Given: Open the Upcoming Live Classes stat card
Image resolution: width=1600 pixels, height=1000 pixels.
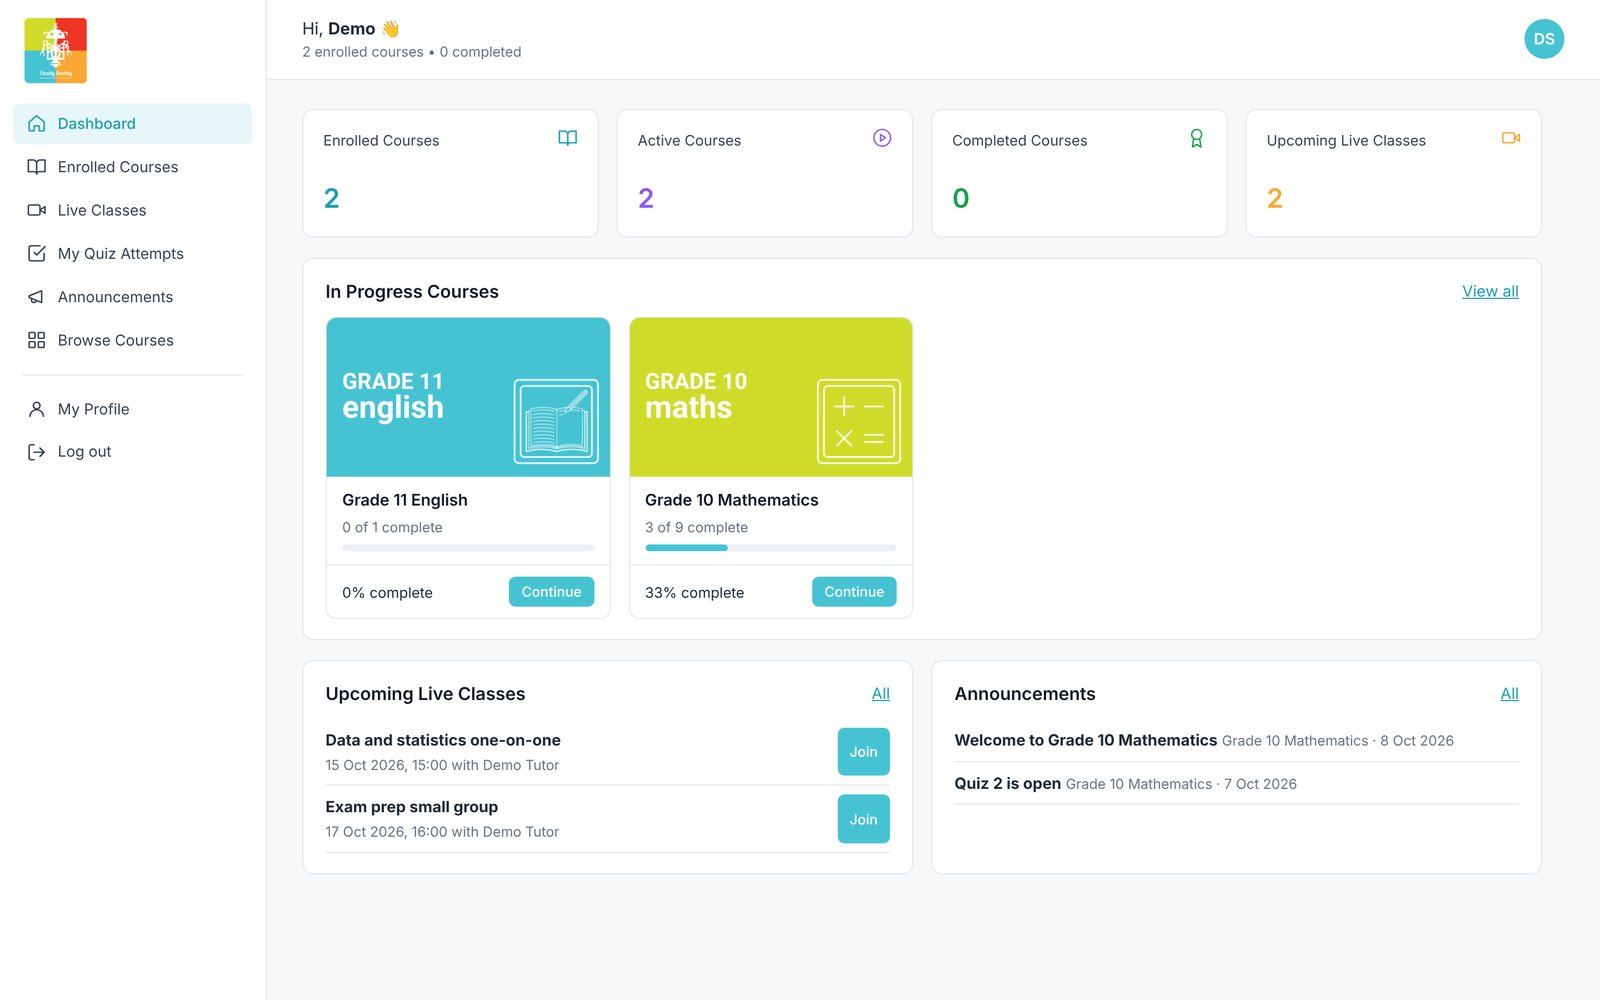Looking at the screenshot, I should click(1393, 173).
